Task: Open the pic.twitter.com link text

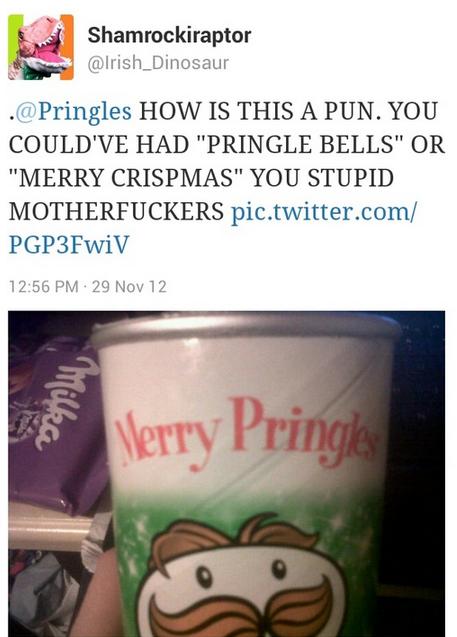Action: click(x=324, y=212)
